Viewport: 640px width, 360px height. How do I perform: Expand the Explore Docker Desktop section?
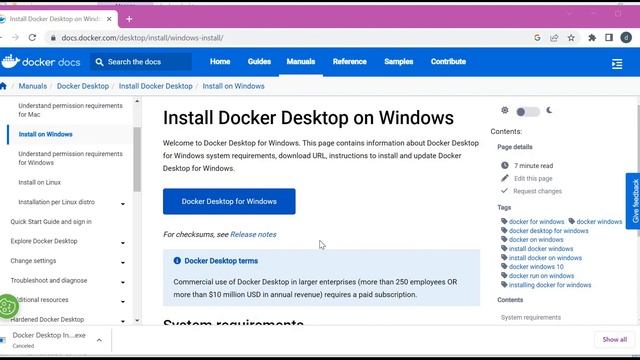point(123,243)
